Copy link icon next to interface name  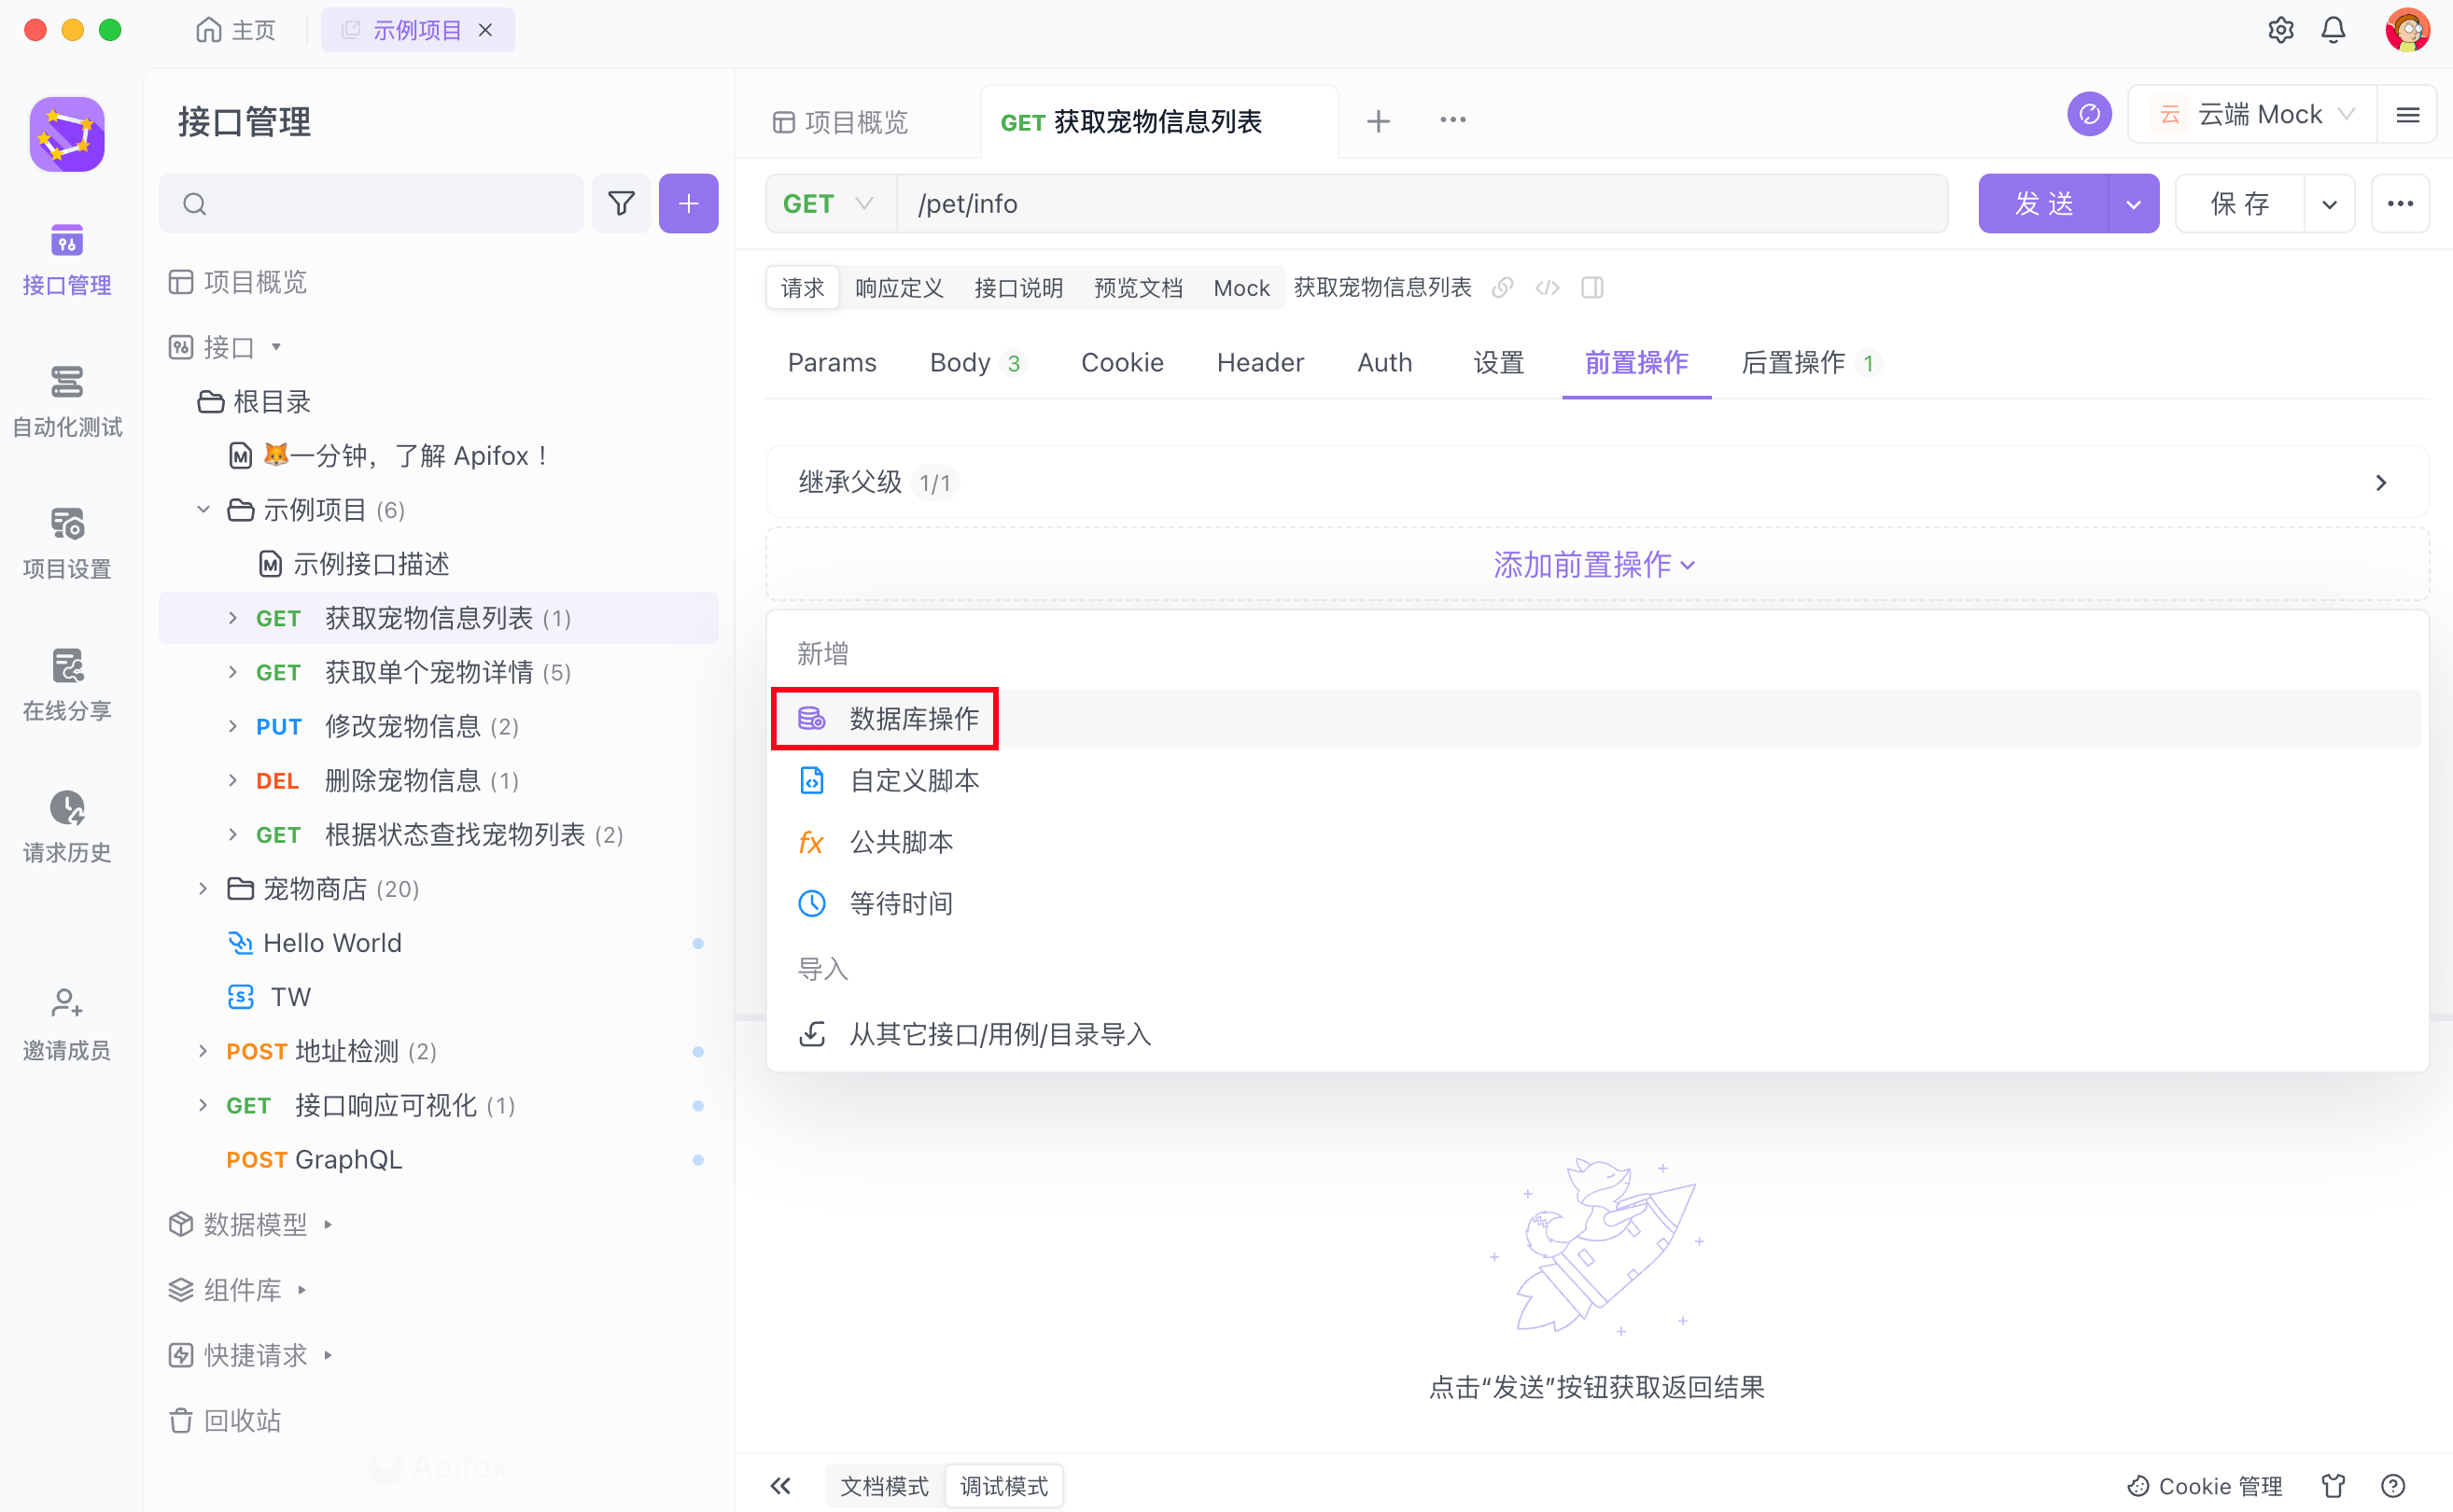(1502, 288)
